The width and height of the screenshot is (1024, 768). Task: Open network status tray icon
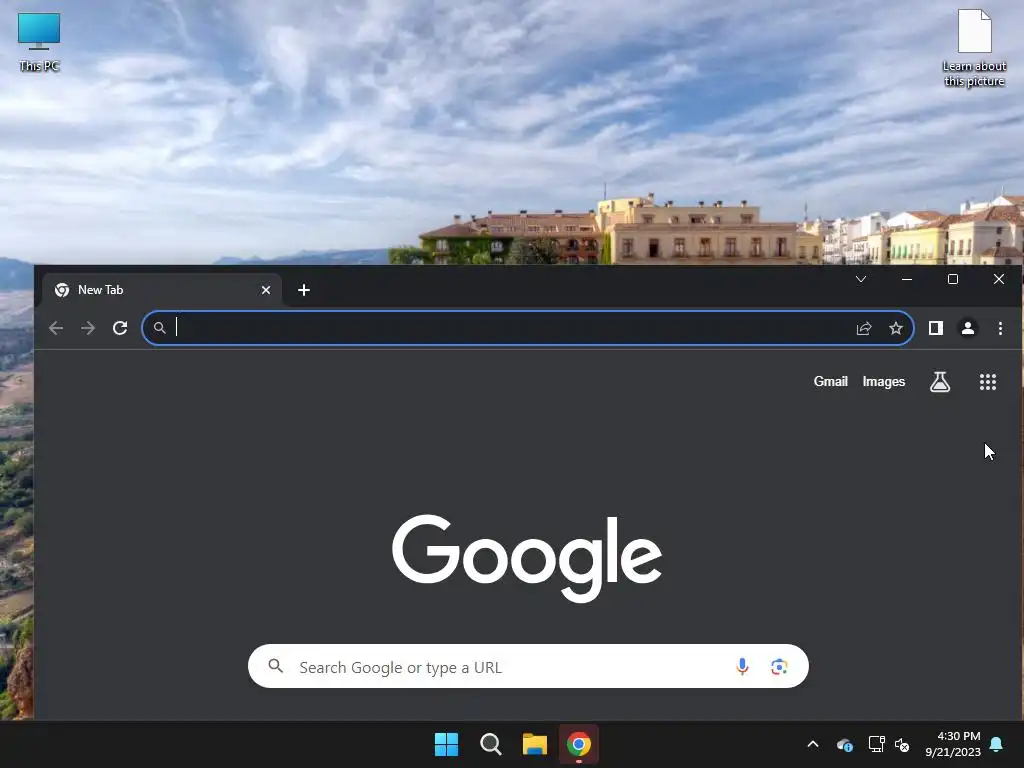[876, 744]
